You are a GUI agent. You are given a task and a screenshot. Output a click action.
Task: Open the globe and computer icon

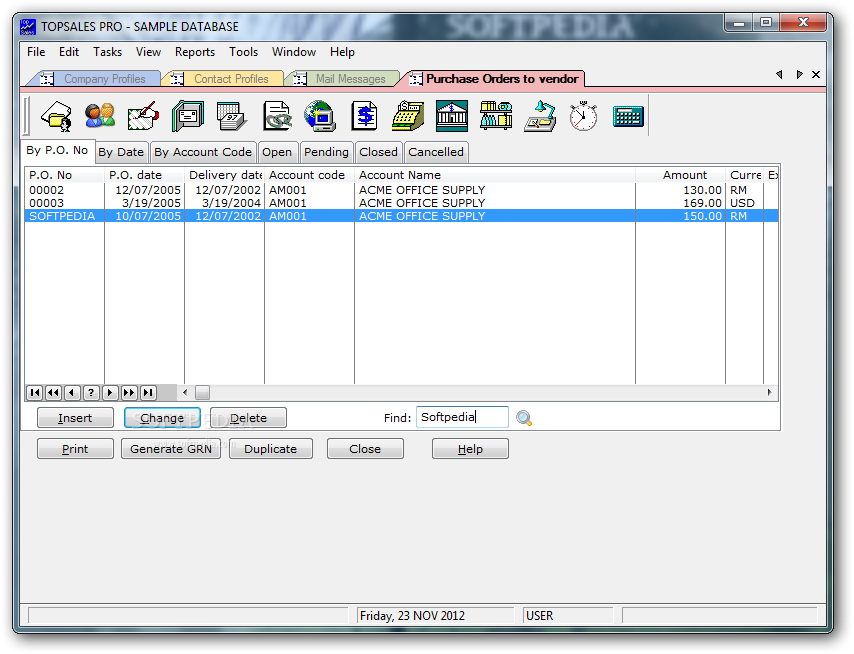(x=320, y=116)
